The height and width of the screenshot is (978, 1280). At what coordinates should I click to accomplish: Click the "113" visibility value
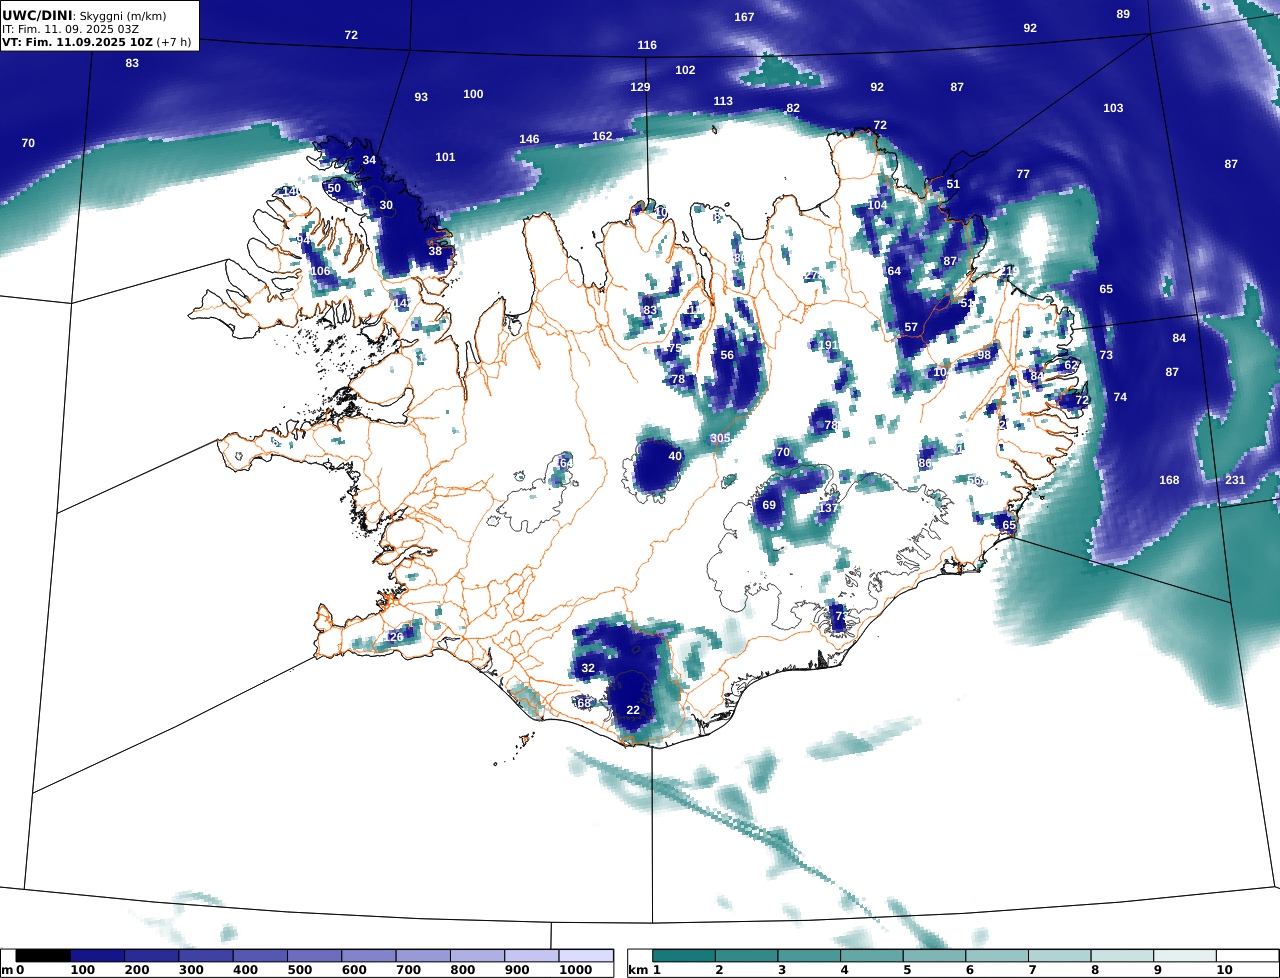click(x=723, y=101)
